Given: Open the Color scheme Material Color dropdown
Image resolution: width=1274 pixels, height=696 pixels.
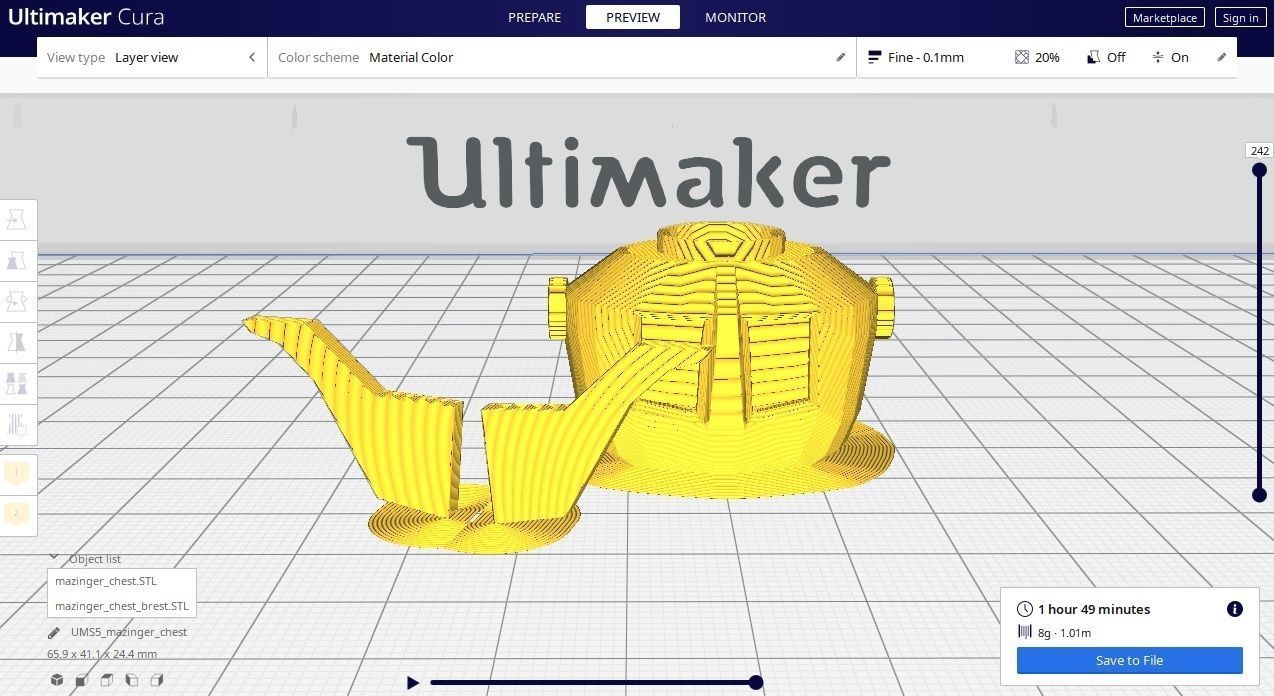Looking at the screenshot, I should 562,57.
